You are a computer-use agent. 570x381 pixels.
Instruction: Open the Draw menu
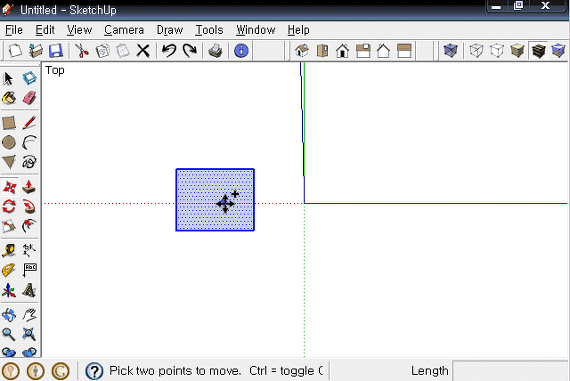click(170, 30)
